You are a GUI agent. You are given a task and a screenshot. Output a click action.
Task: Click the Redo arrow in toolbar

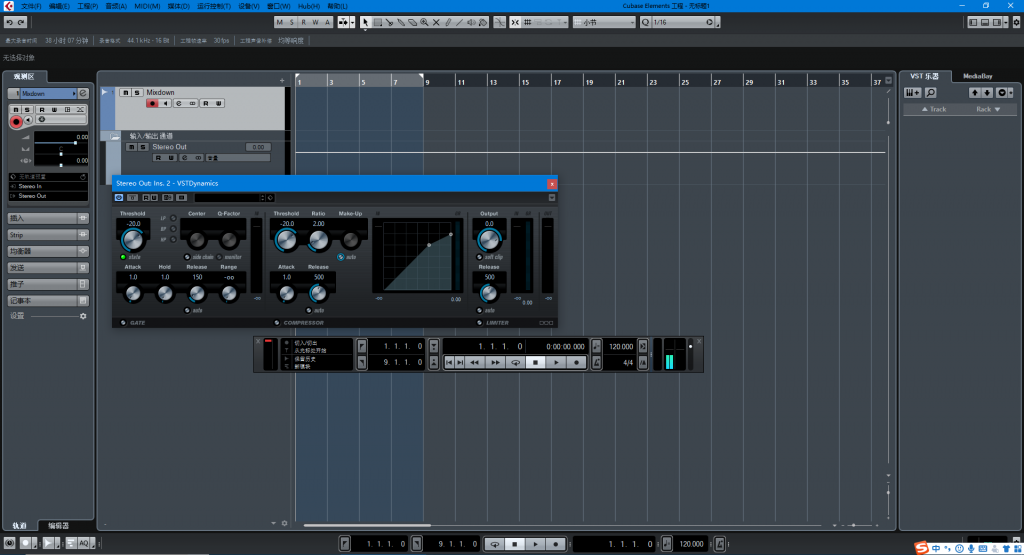tap(21, 22)
